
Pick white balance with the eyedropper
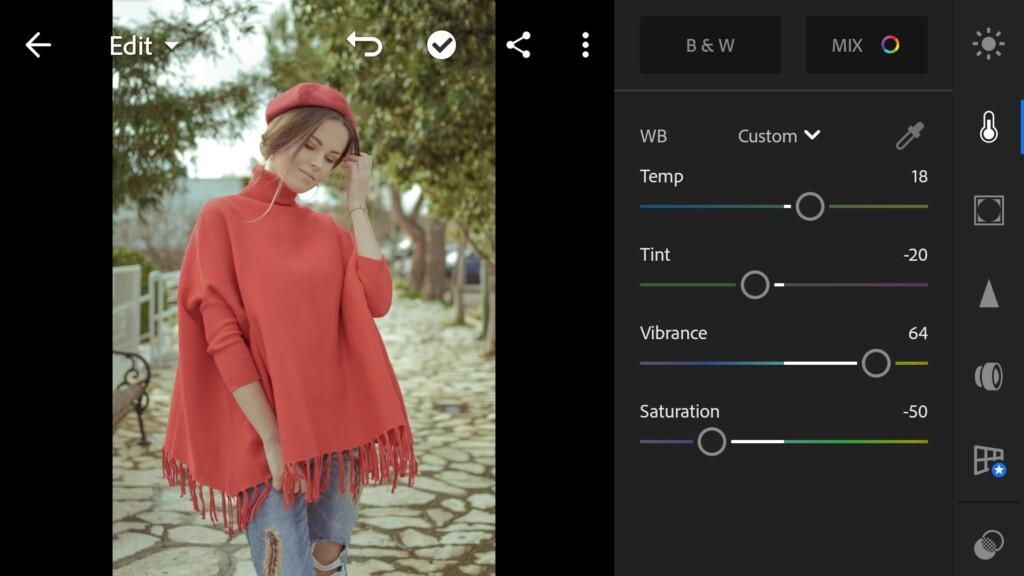(x=910, y=136)
